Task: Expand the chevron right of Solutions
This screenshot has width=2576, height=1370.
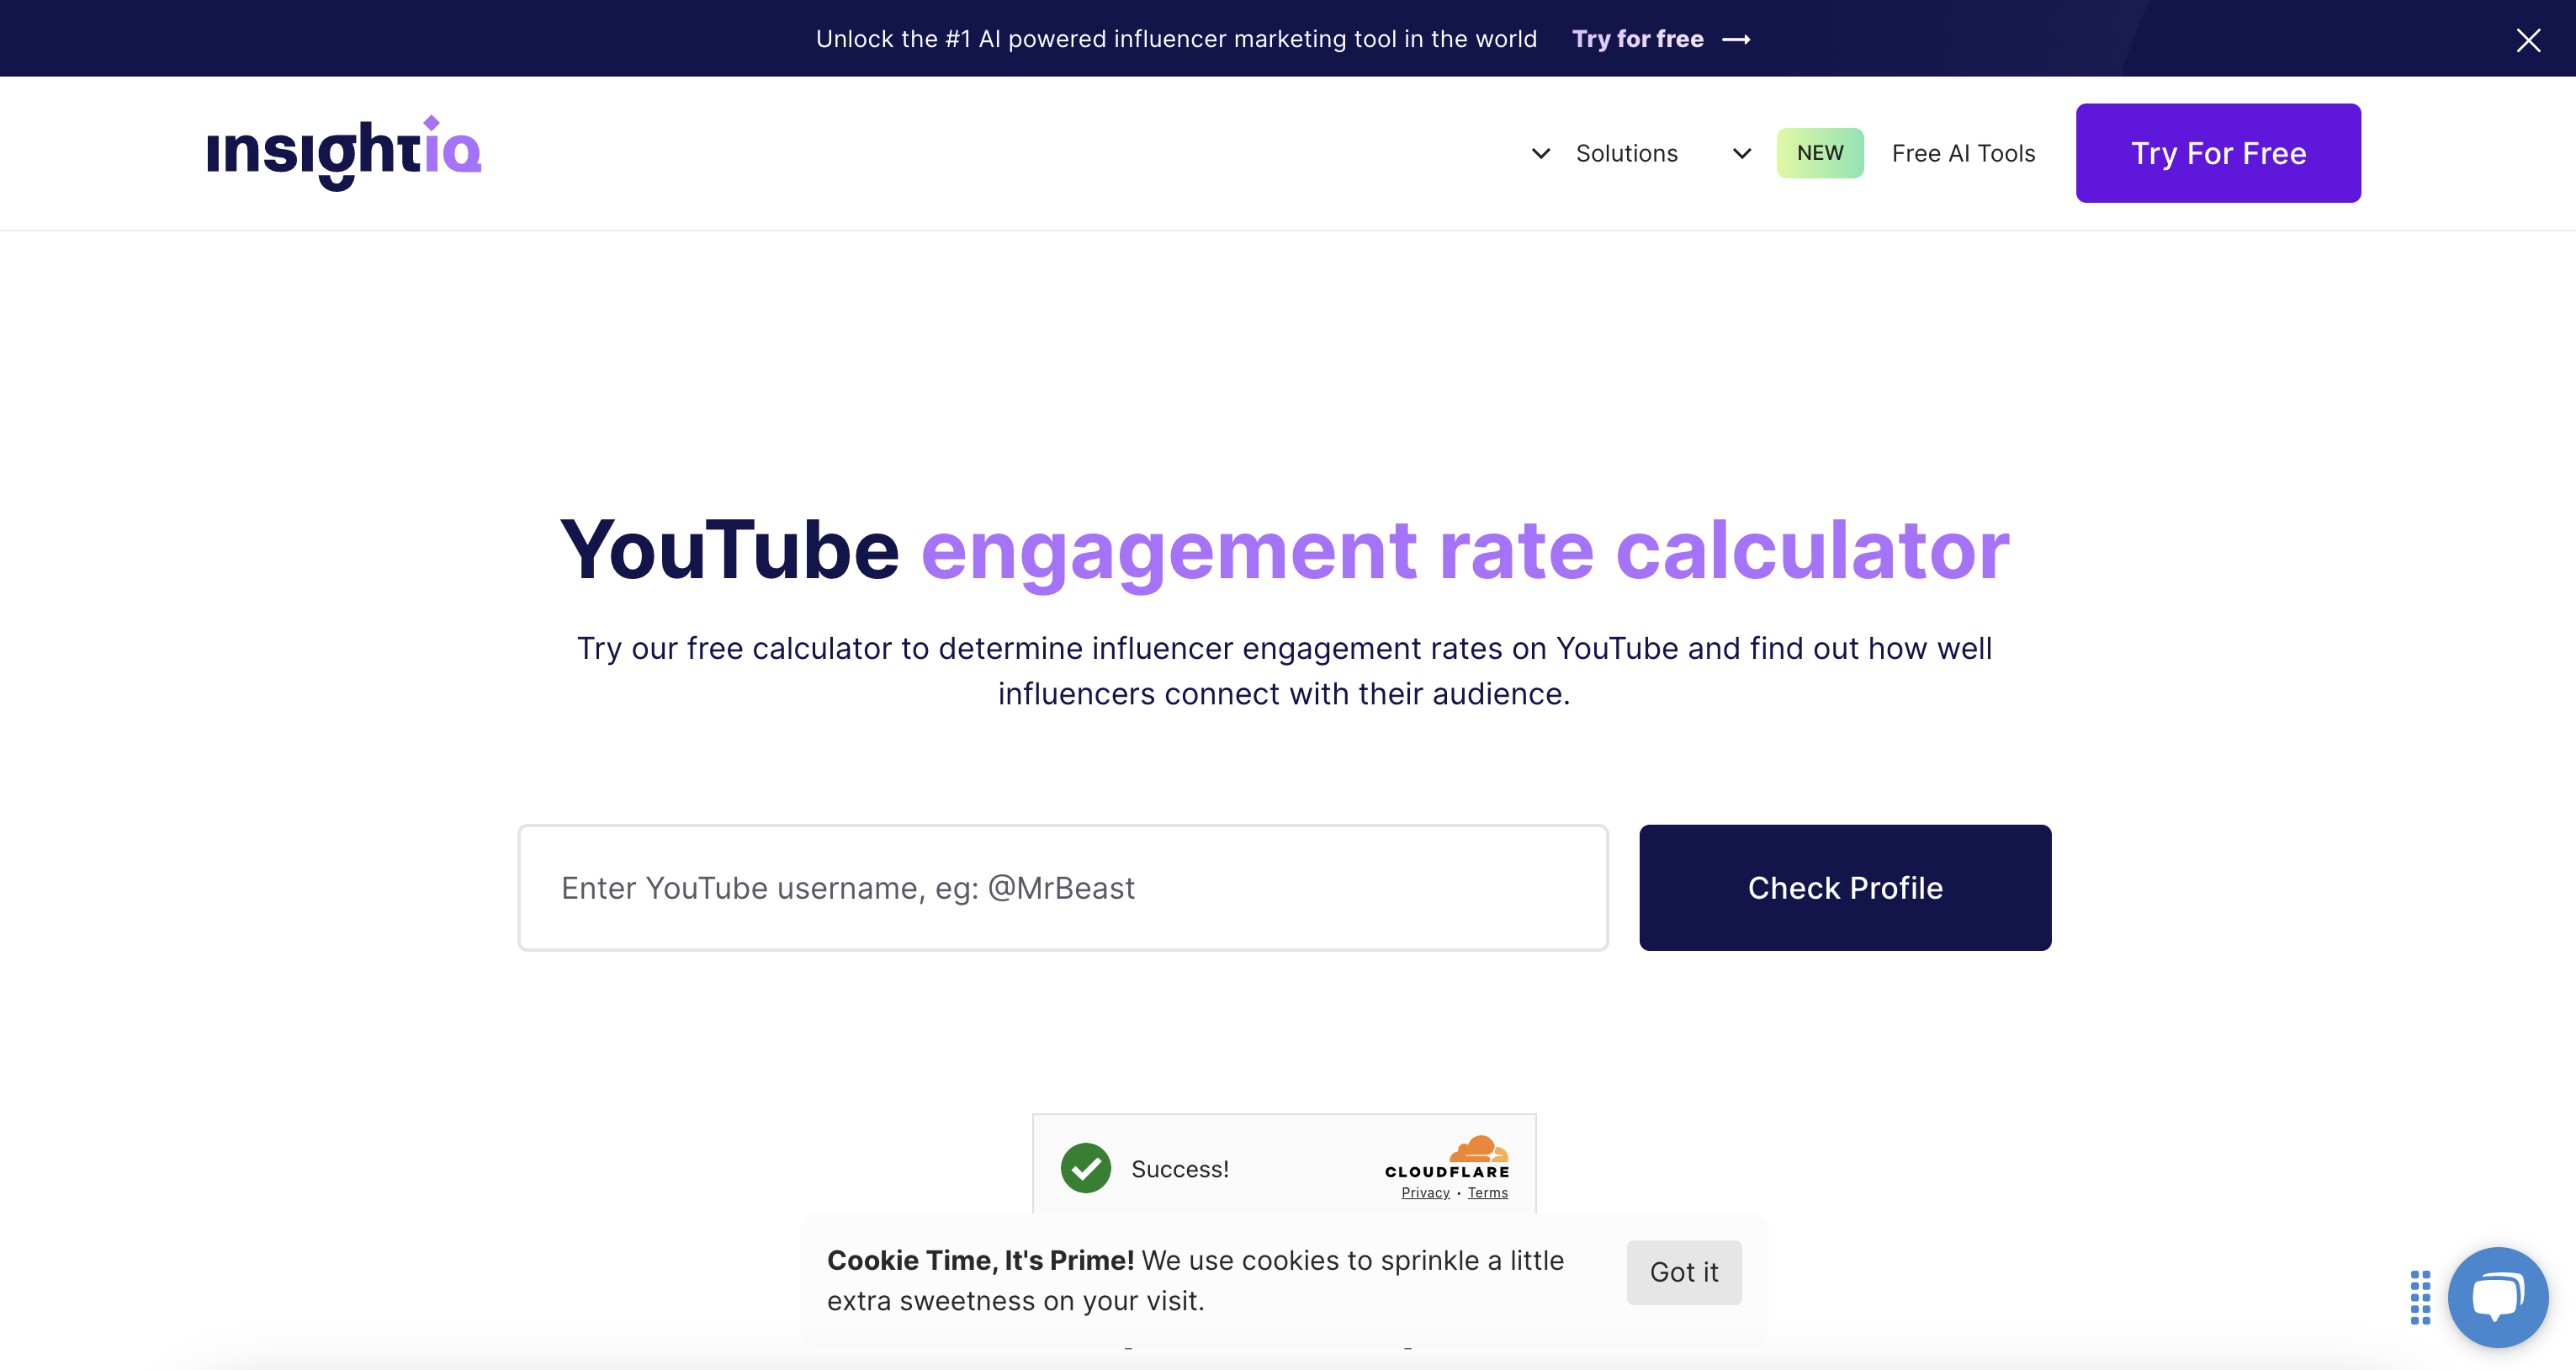Action: (1741, 154)
